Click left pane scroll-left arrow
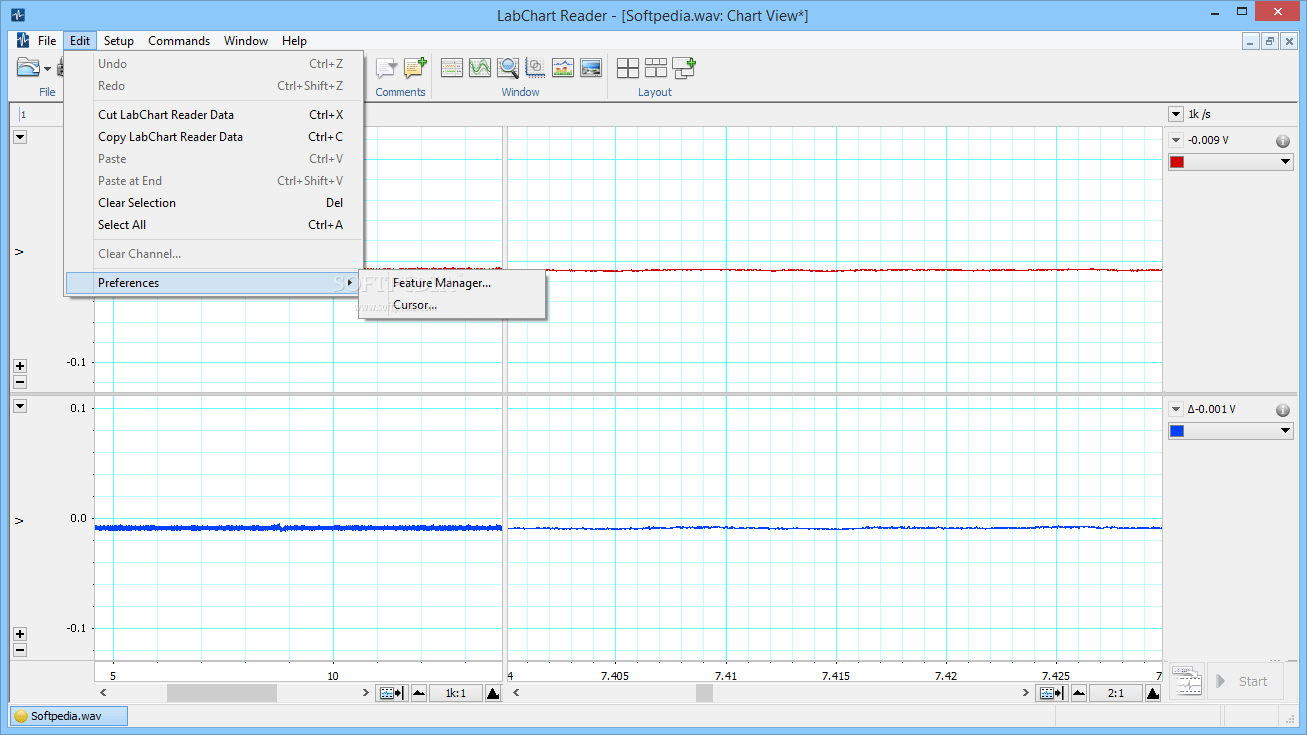 pyautogui.click(x=103, y=693)
